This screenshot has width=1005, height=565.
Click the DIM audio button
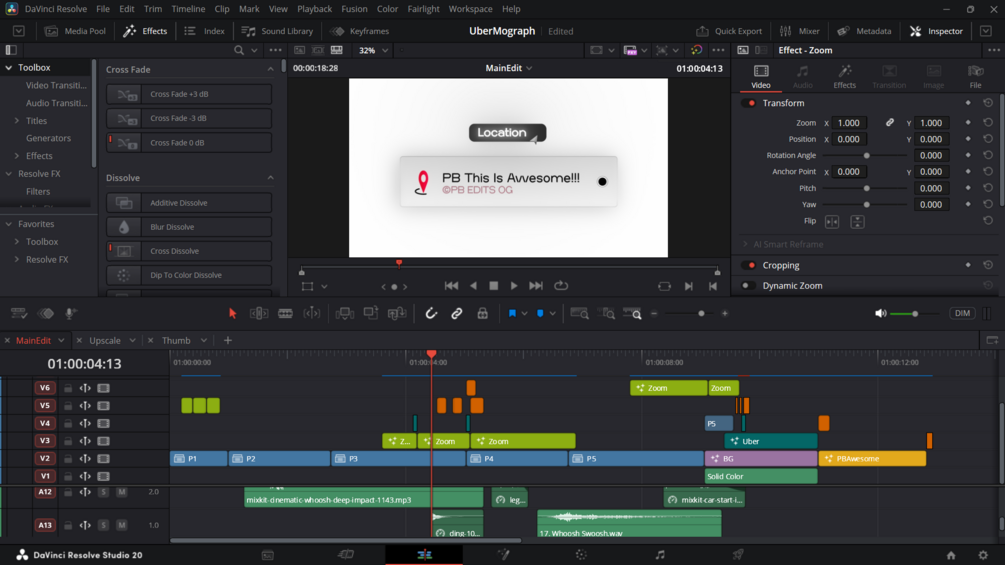tap(962, 313)
